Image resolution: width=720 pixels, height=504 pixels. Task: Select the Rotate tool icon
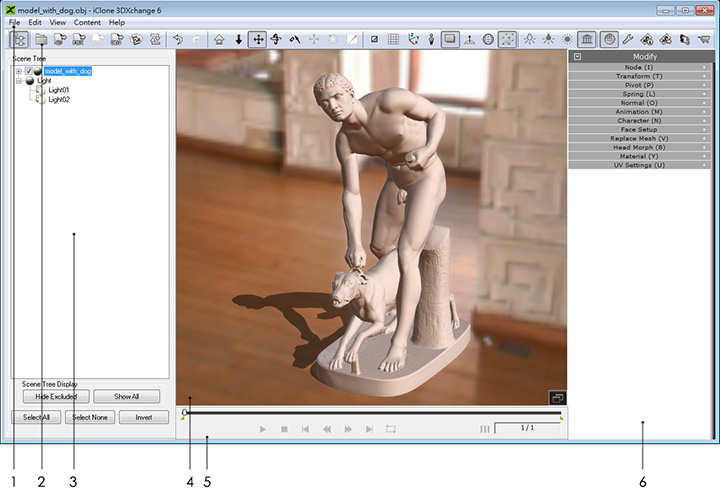276,39
